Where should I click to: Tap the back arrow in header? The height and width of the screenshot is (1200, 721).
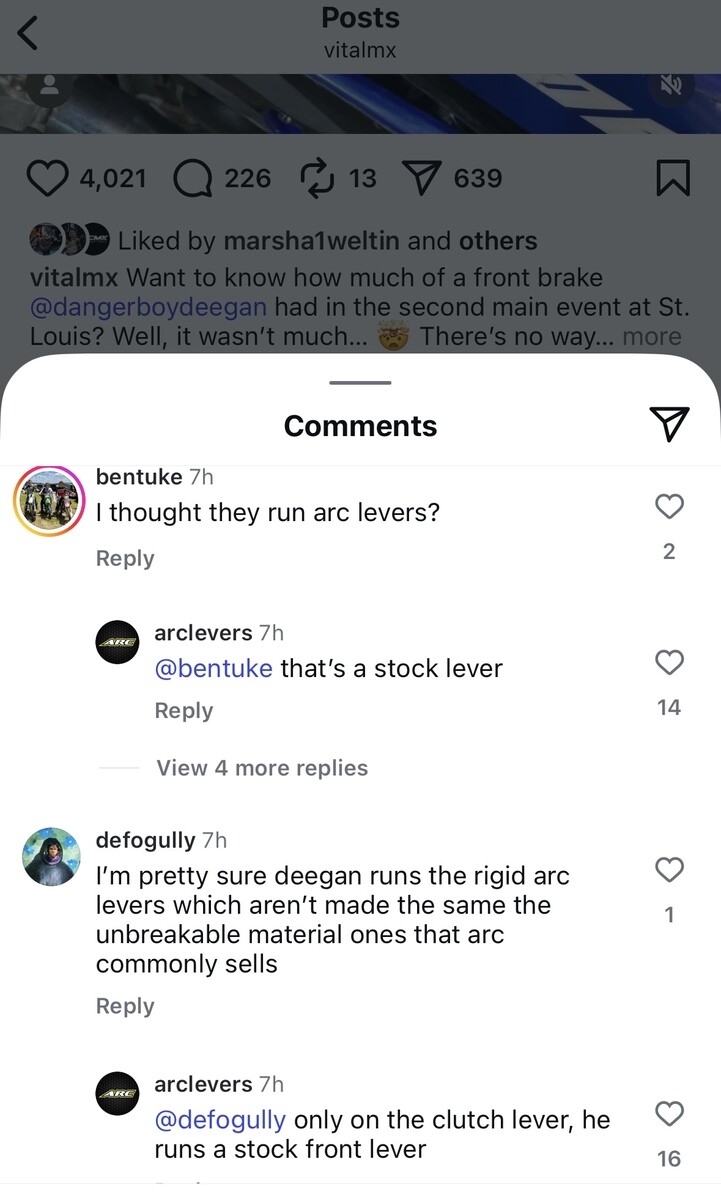29,33
